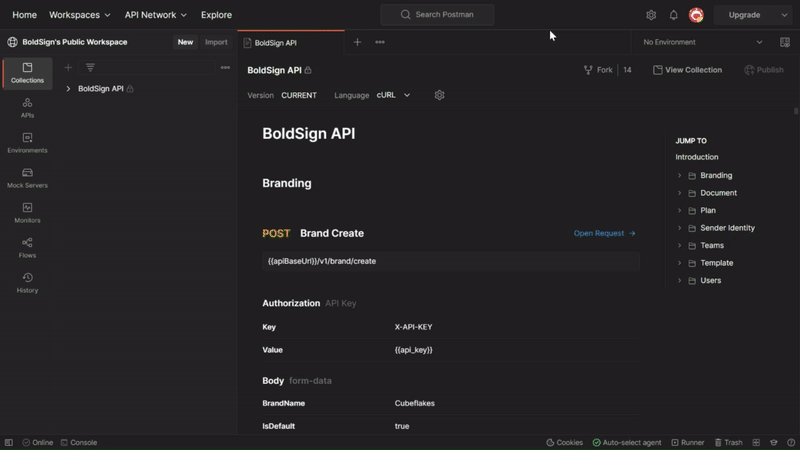Click the two-pane view icon in the status bar

pyautogui.click(x=756, y=442)
